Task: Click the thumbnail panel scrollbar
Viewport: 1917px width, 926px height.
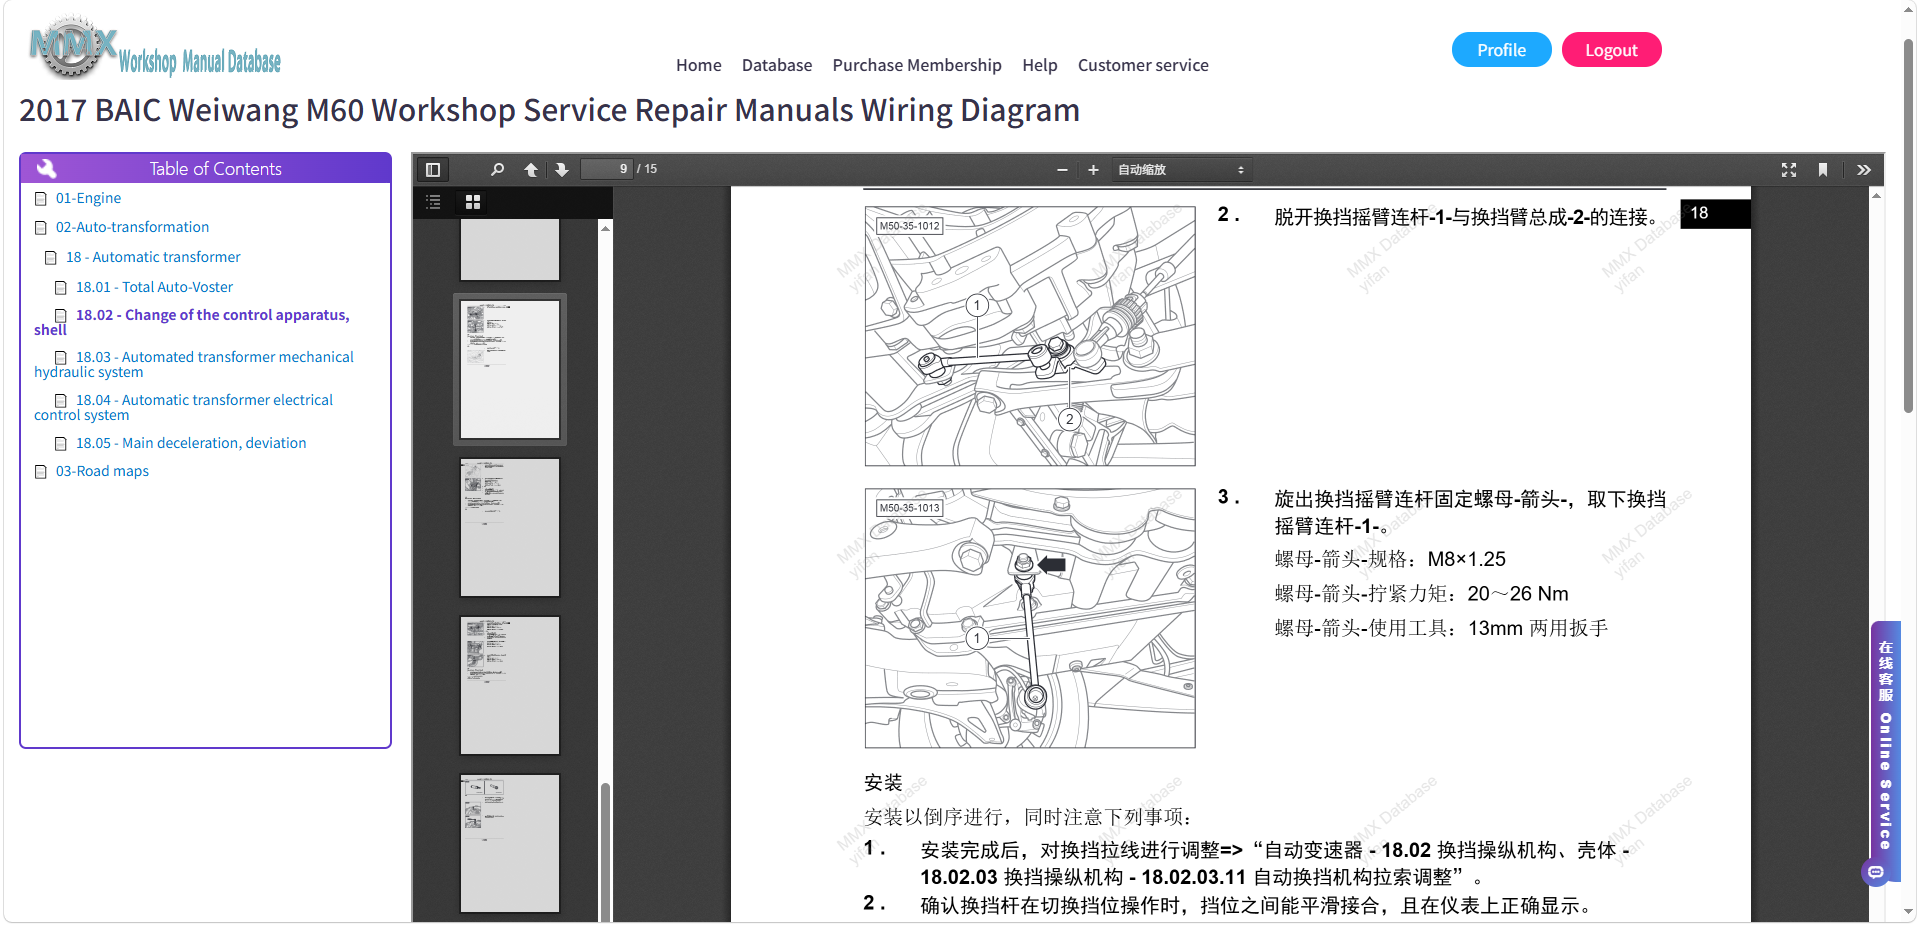Action: coord(605,850)
